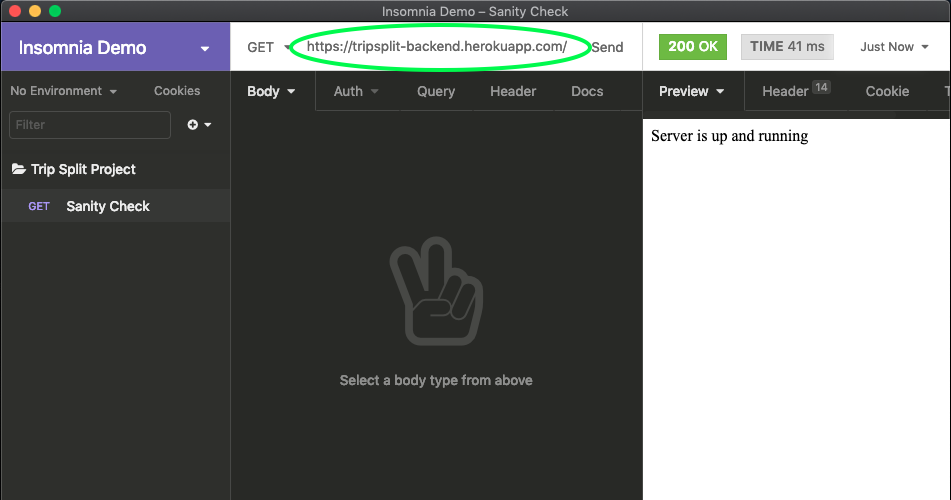This screenshot has height=500, width=951.
Task: Switch to the Query tab
Action: tap(436, 91)
